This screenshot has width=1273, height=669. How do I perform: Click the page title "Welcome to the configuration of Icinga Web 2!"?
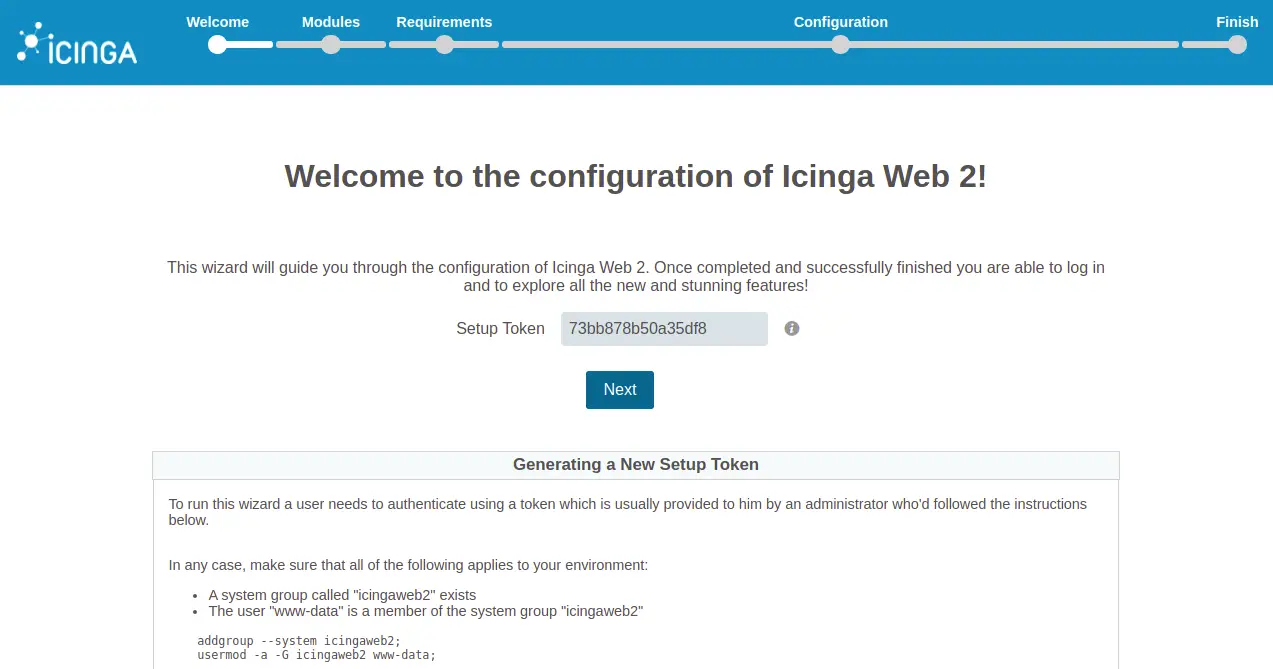[636, 176]
